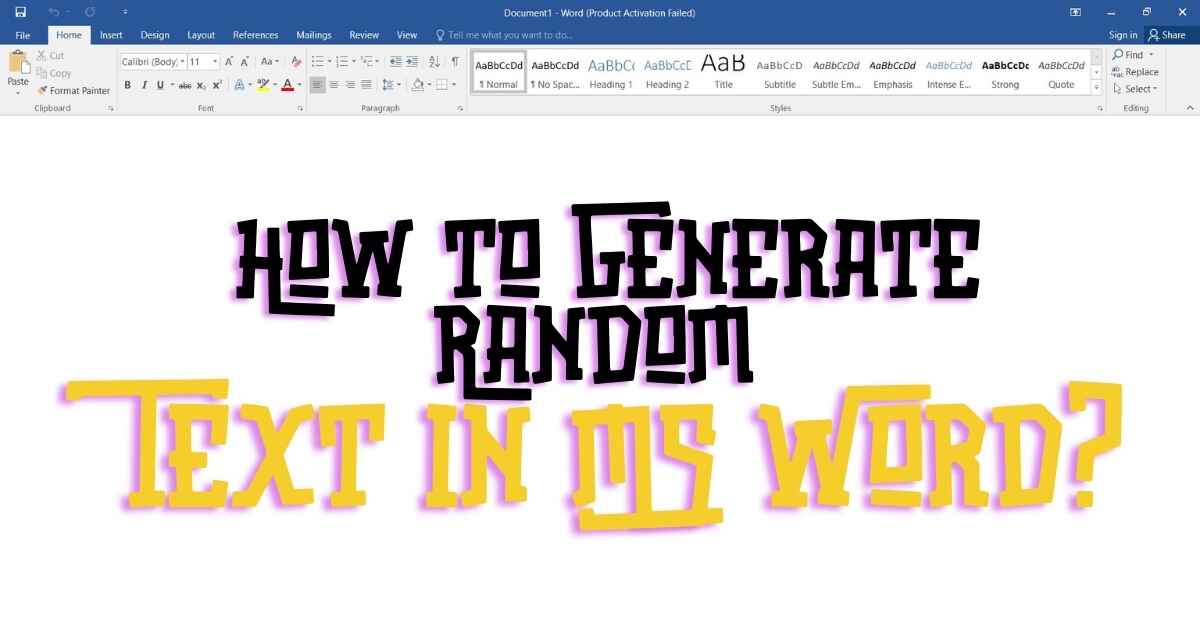Toggle Bold formatting

click(x=128, y=86)
